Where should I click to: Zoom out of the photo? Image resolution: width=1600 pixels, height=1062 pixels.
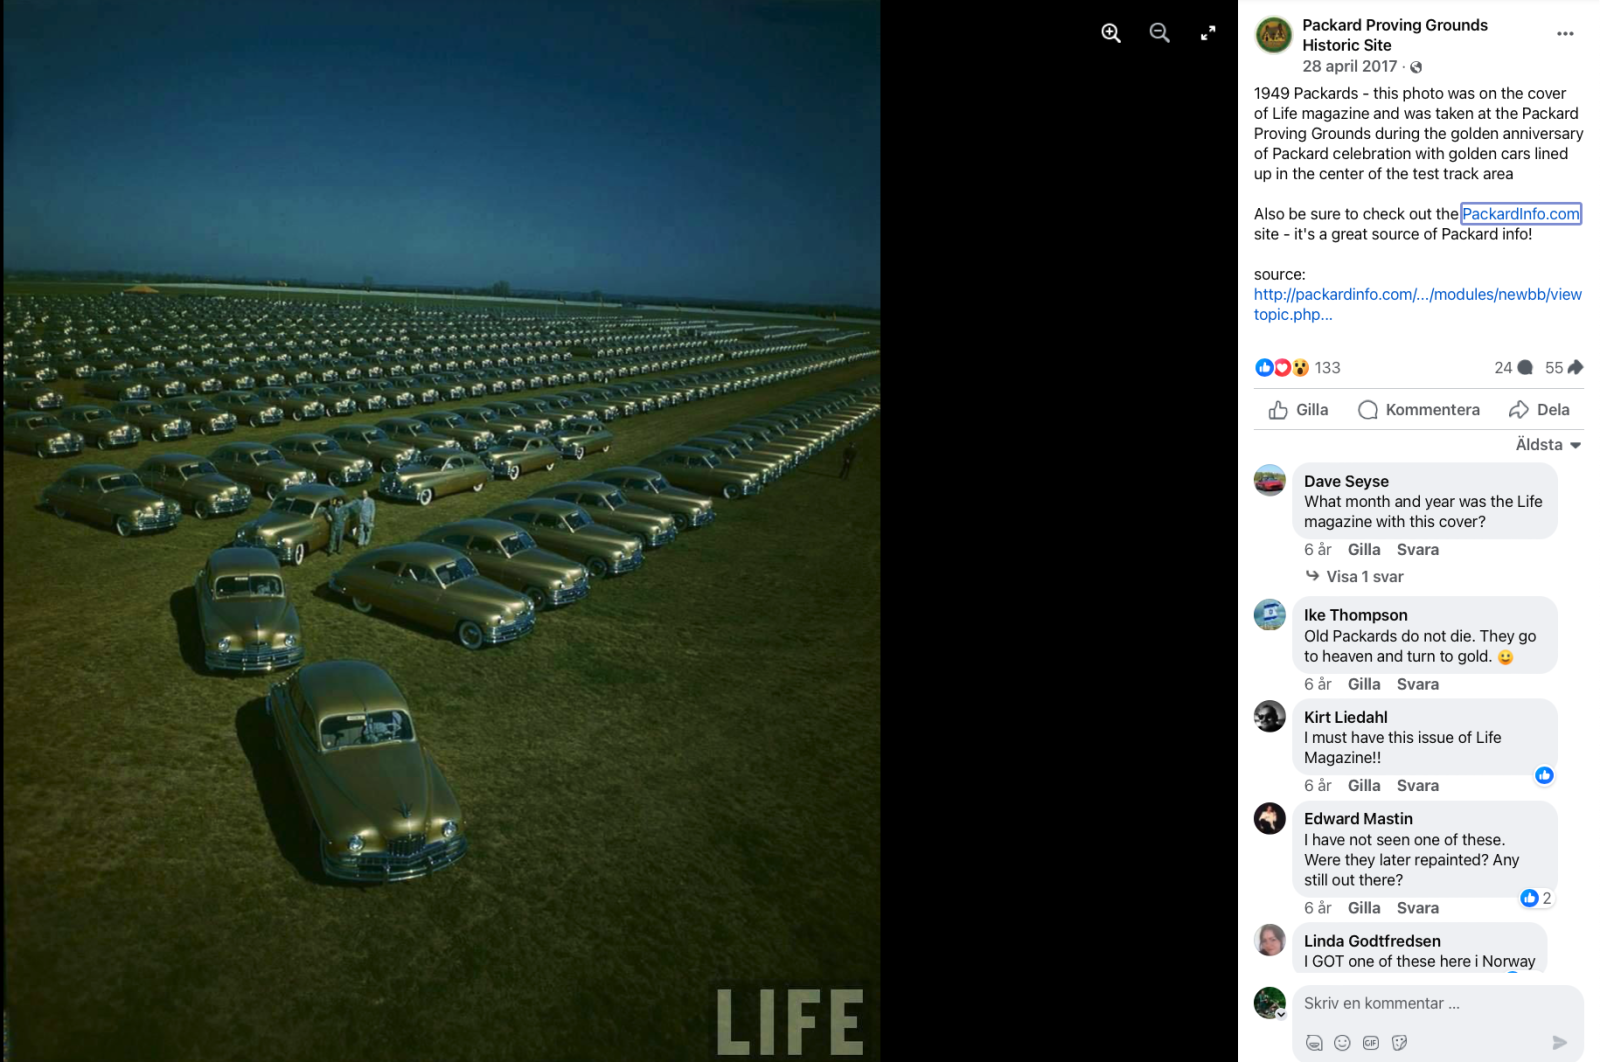pos(1160,33)
